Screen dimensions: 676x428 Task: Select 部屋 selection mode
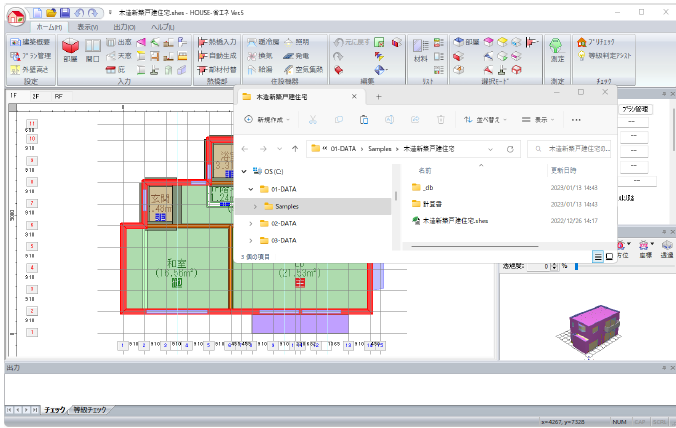click(466, 42)
